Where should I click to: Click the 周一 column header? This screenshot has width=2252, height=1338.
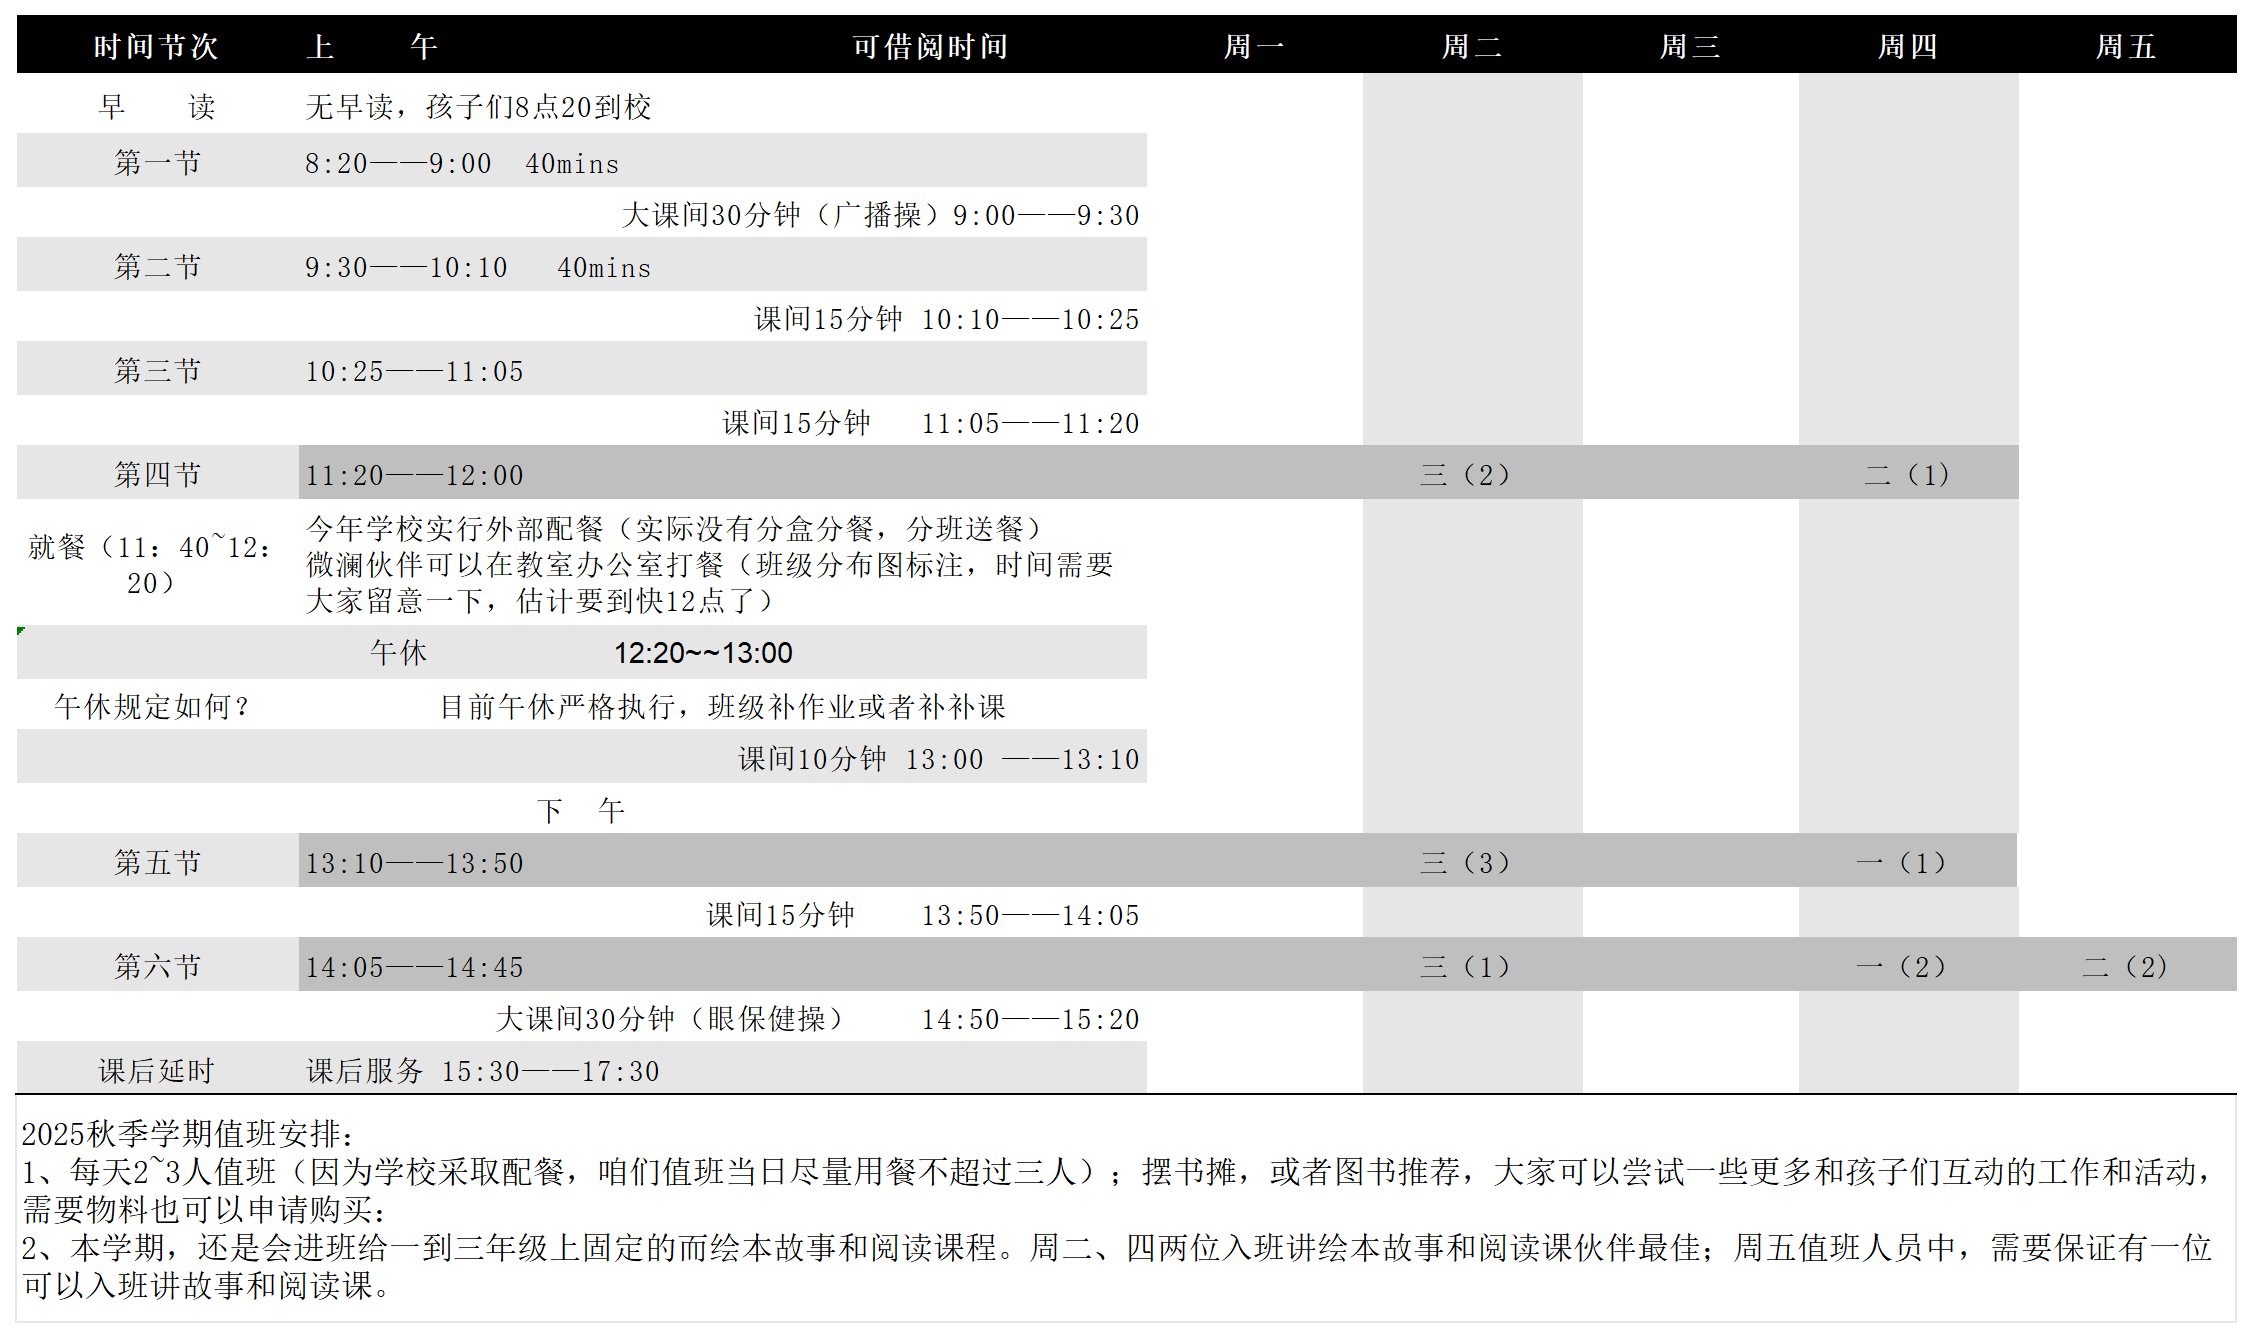pos(1254,46)
